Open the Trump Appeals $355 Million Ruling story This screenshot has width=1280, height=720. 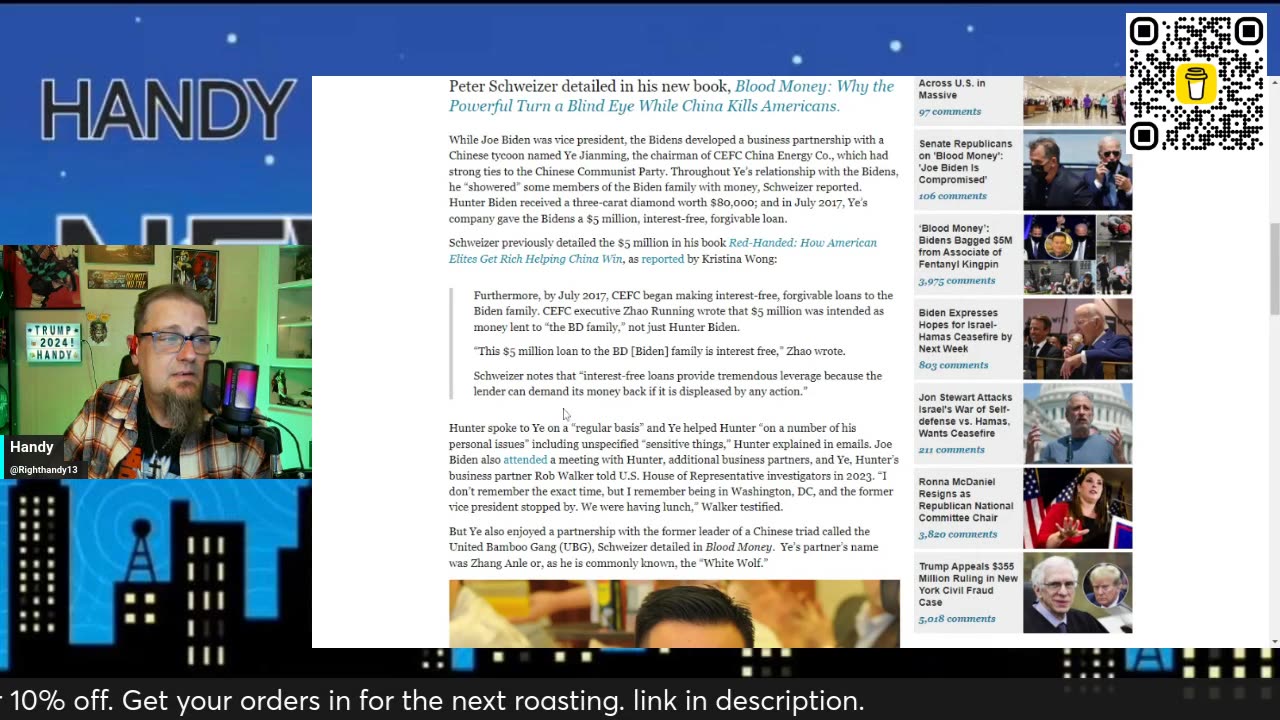968,585
